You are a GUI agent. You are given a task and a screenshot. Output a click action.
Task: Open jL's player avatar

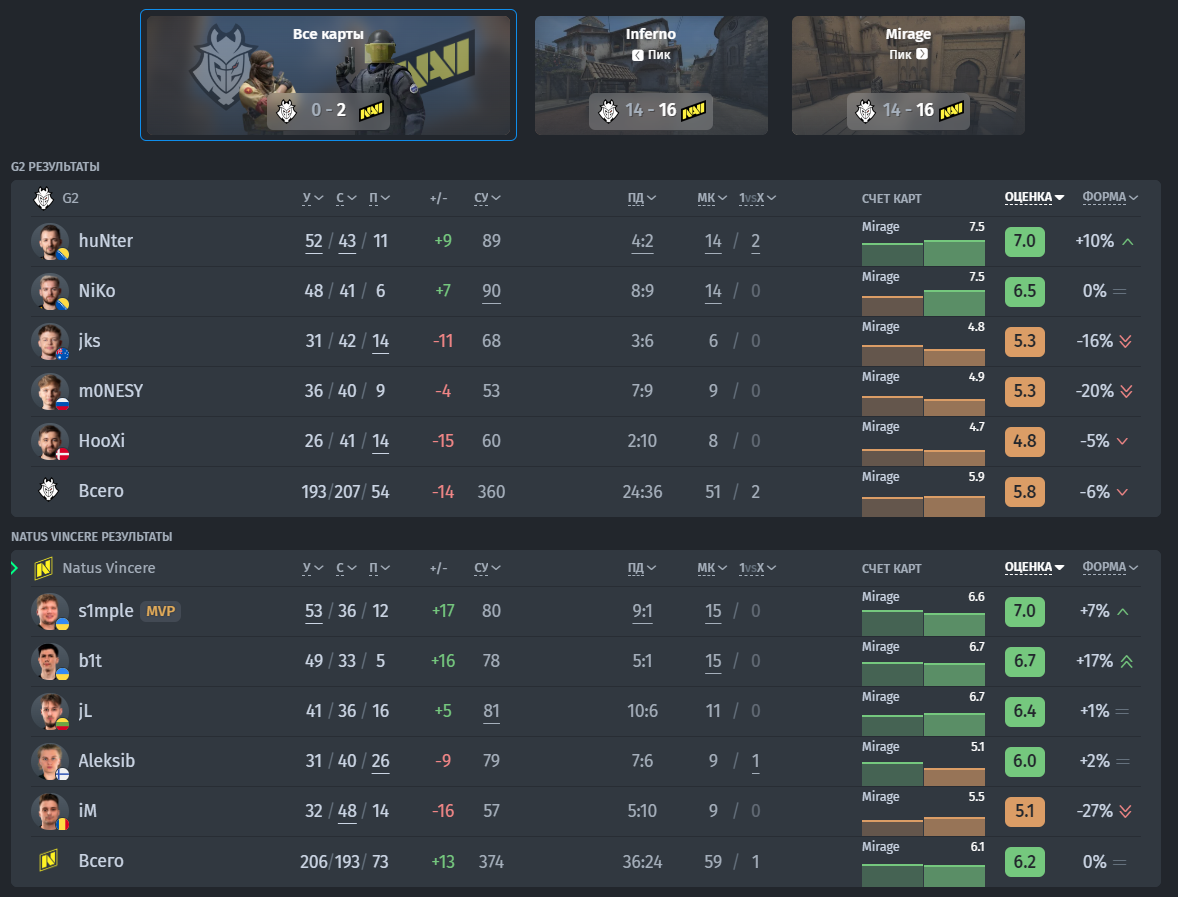click(x=50, y=711)
